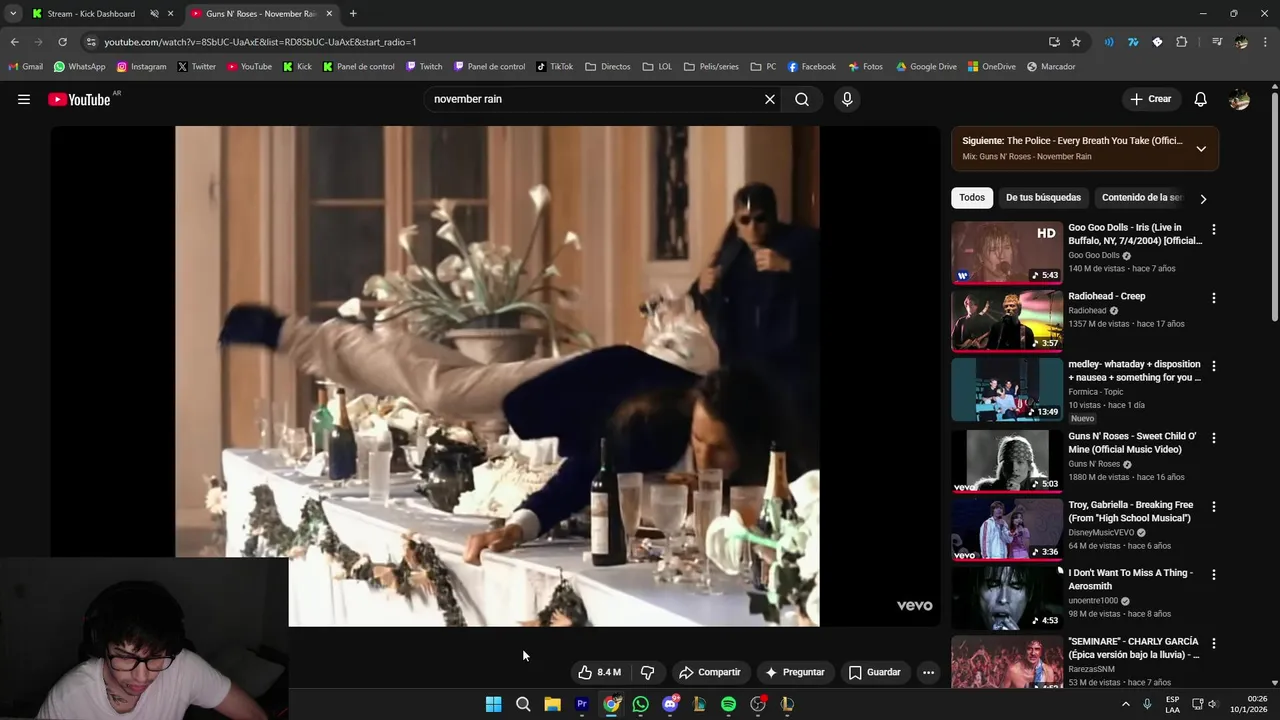Click the November Rain video player
Image resolution: width=1280 pixels, height=720 pixels.
(x=497, y=376)
